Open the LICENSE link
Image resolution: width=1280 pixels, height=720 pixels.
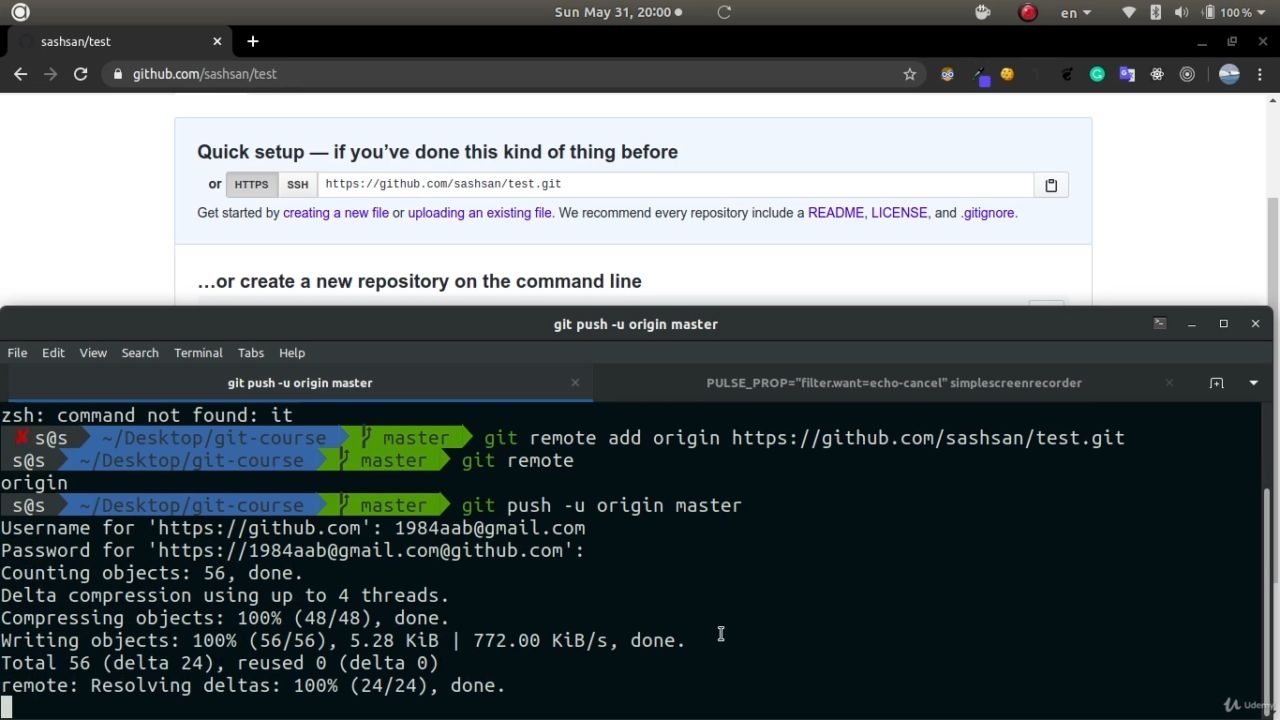pyautogui.click(x=899, y=213)
